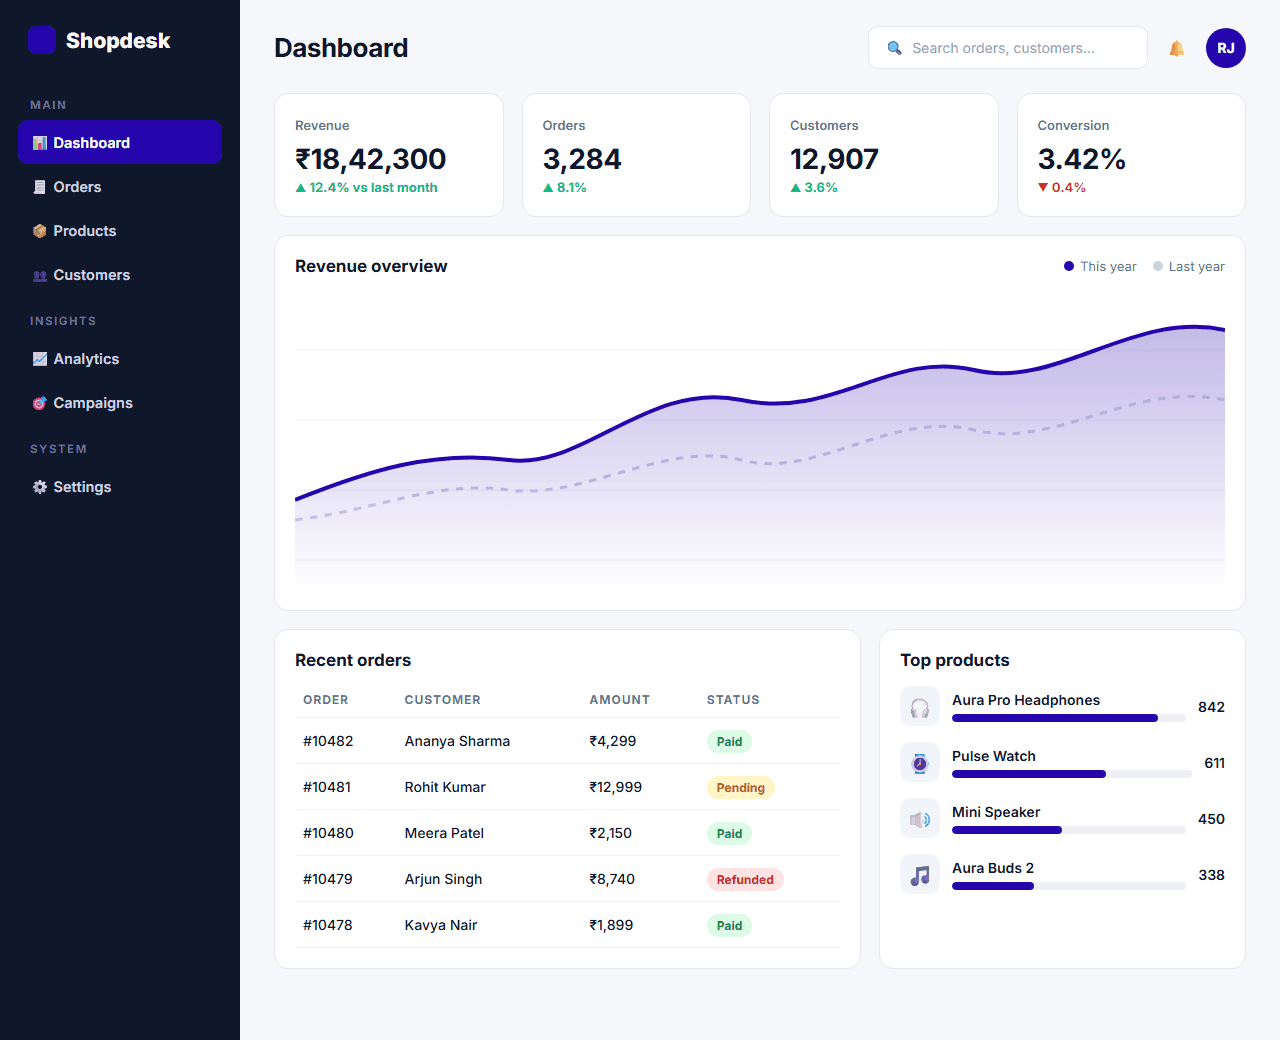
Task: Open notifications with the bell icon
Action: (1177, 48)
